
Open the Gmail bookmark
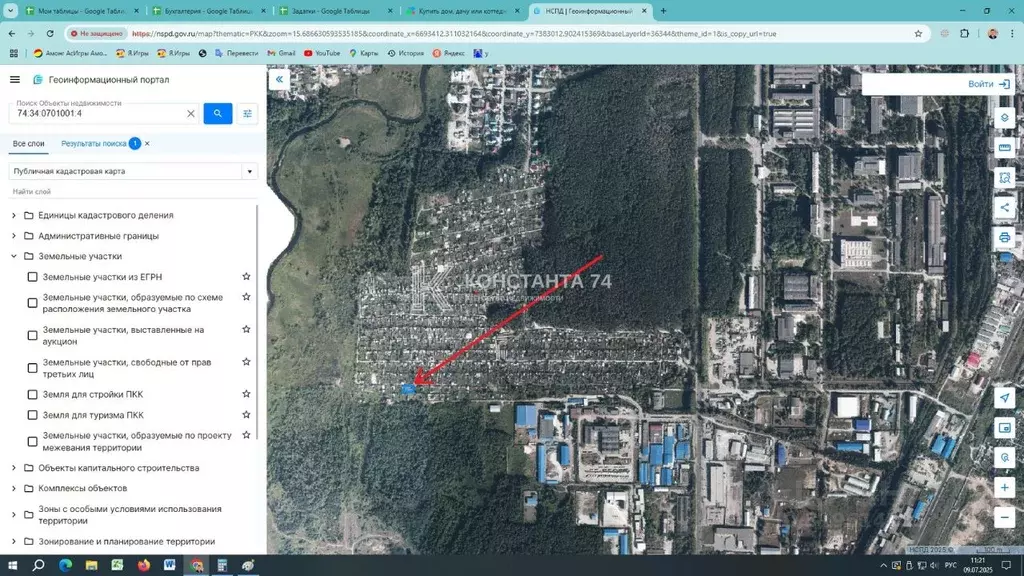(x=281, y=54)
